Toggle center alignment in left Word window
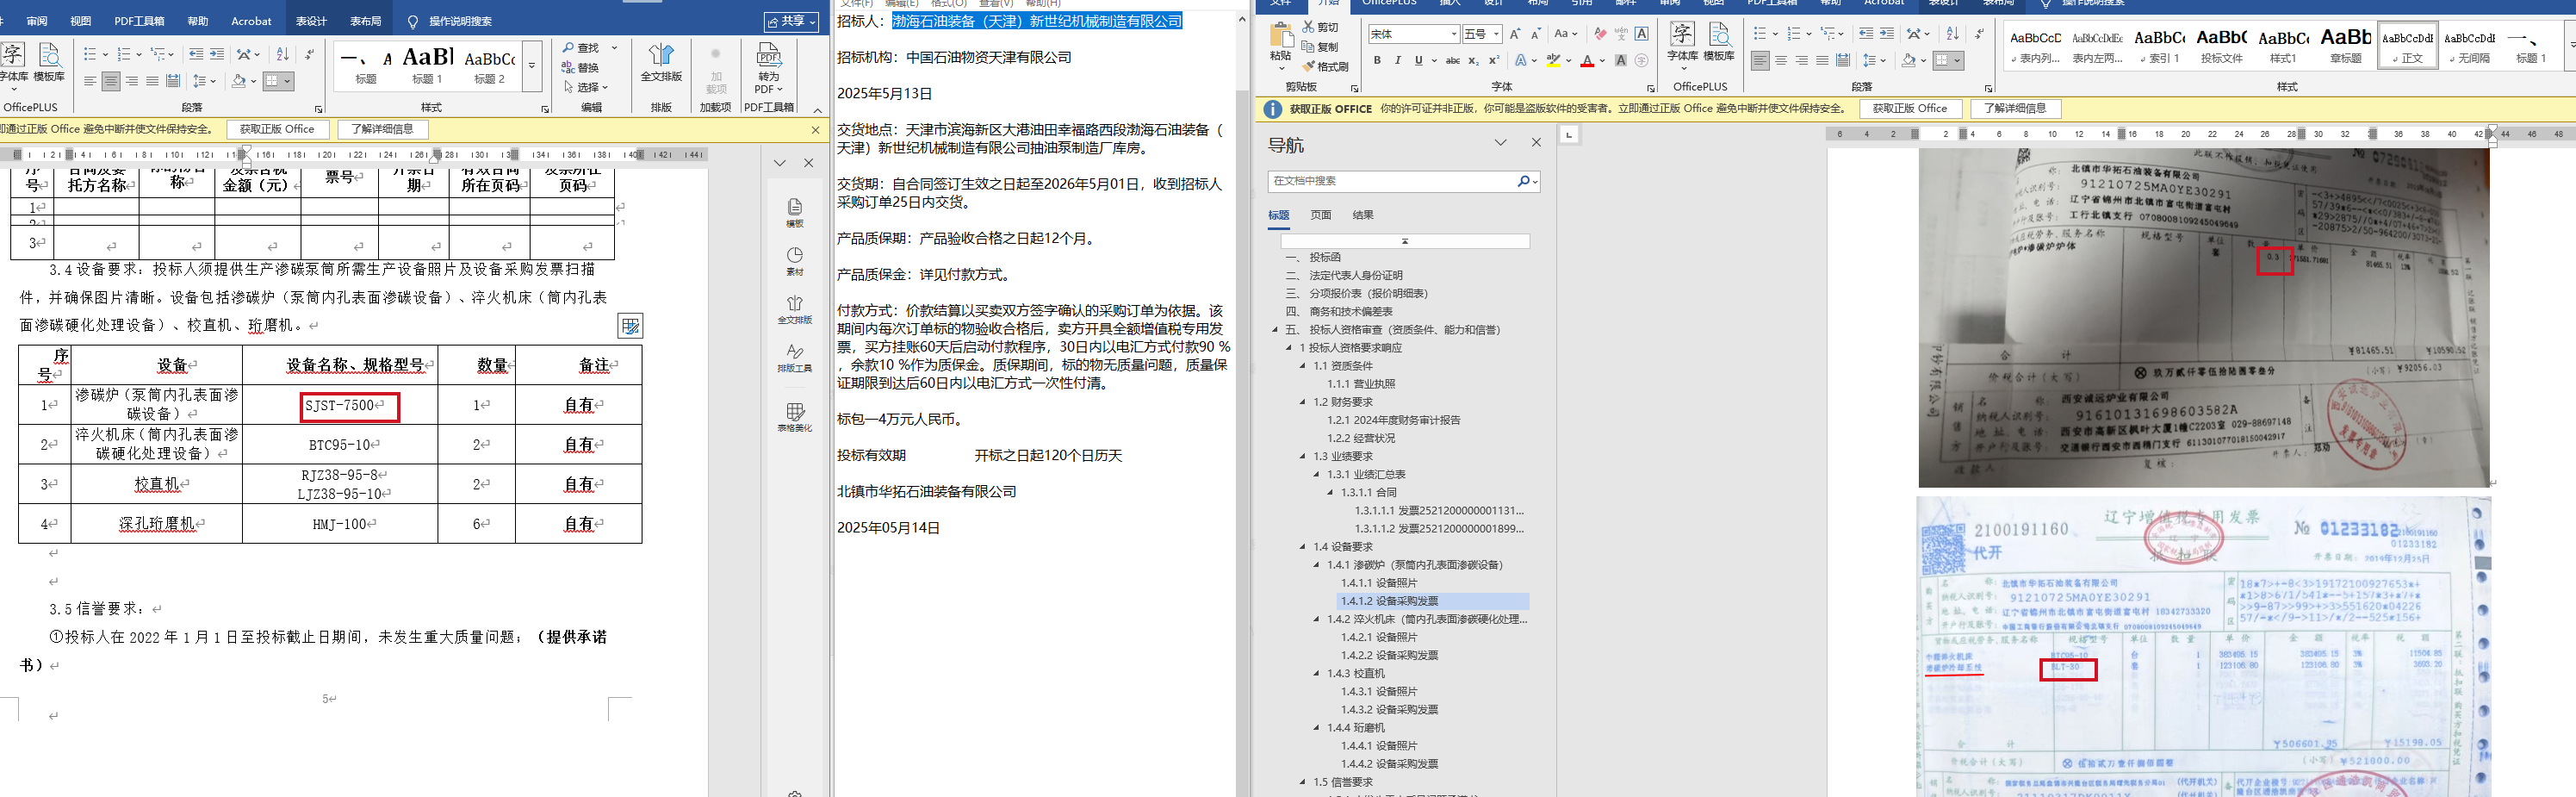This screenshot has height=797, width=2576. 111,81
